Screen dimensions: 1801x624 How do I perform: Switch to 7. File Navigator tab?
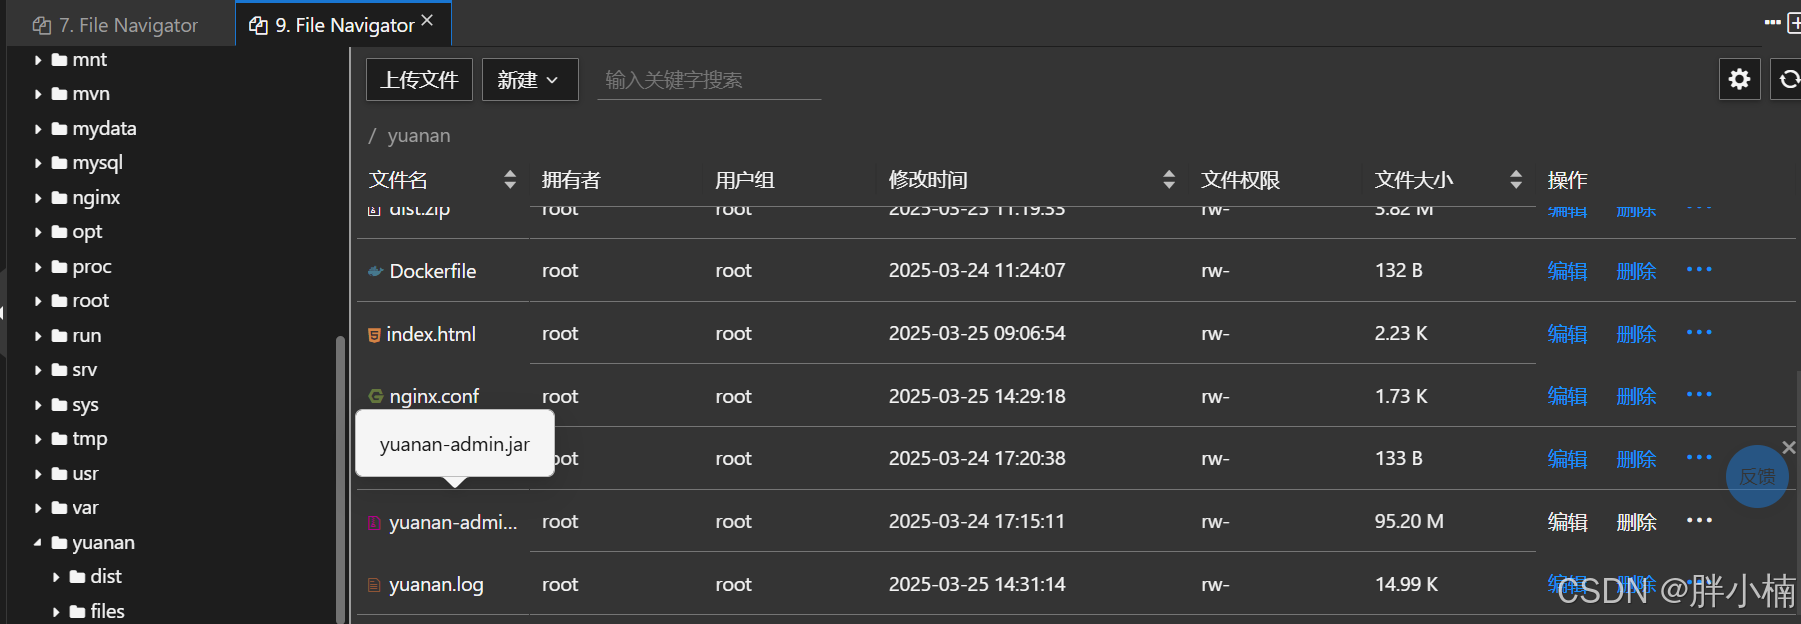(x=115, y=25)
